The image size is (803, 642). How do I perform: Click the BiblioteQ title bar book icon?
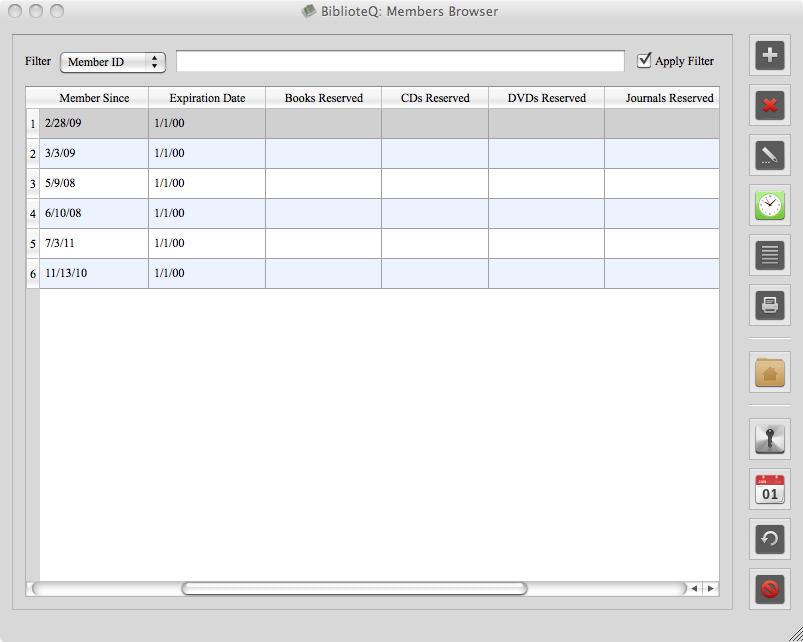[308, 11]
